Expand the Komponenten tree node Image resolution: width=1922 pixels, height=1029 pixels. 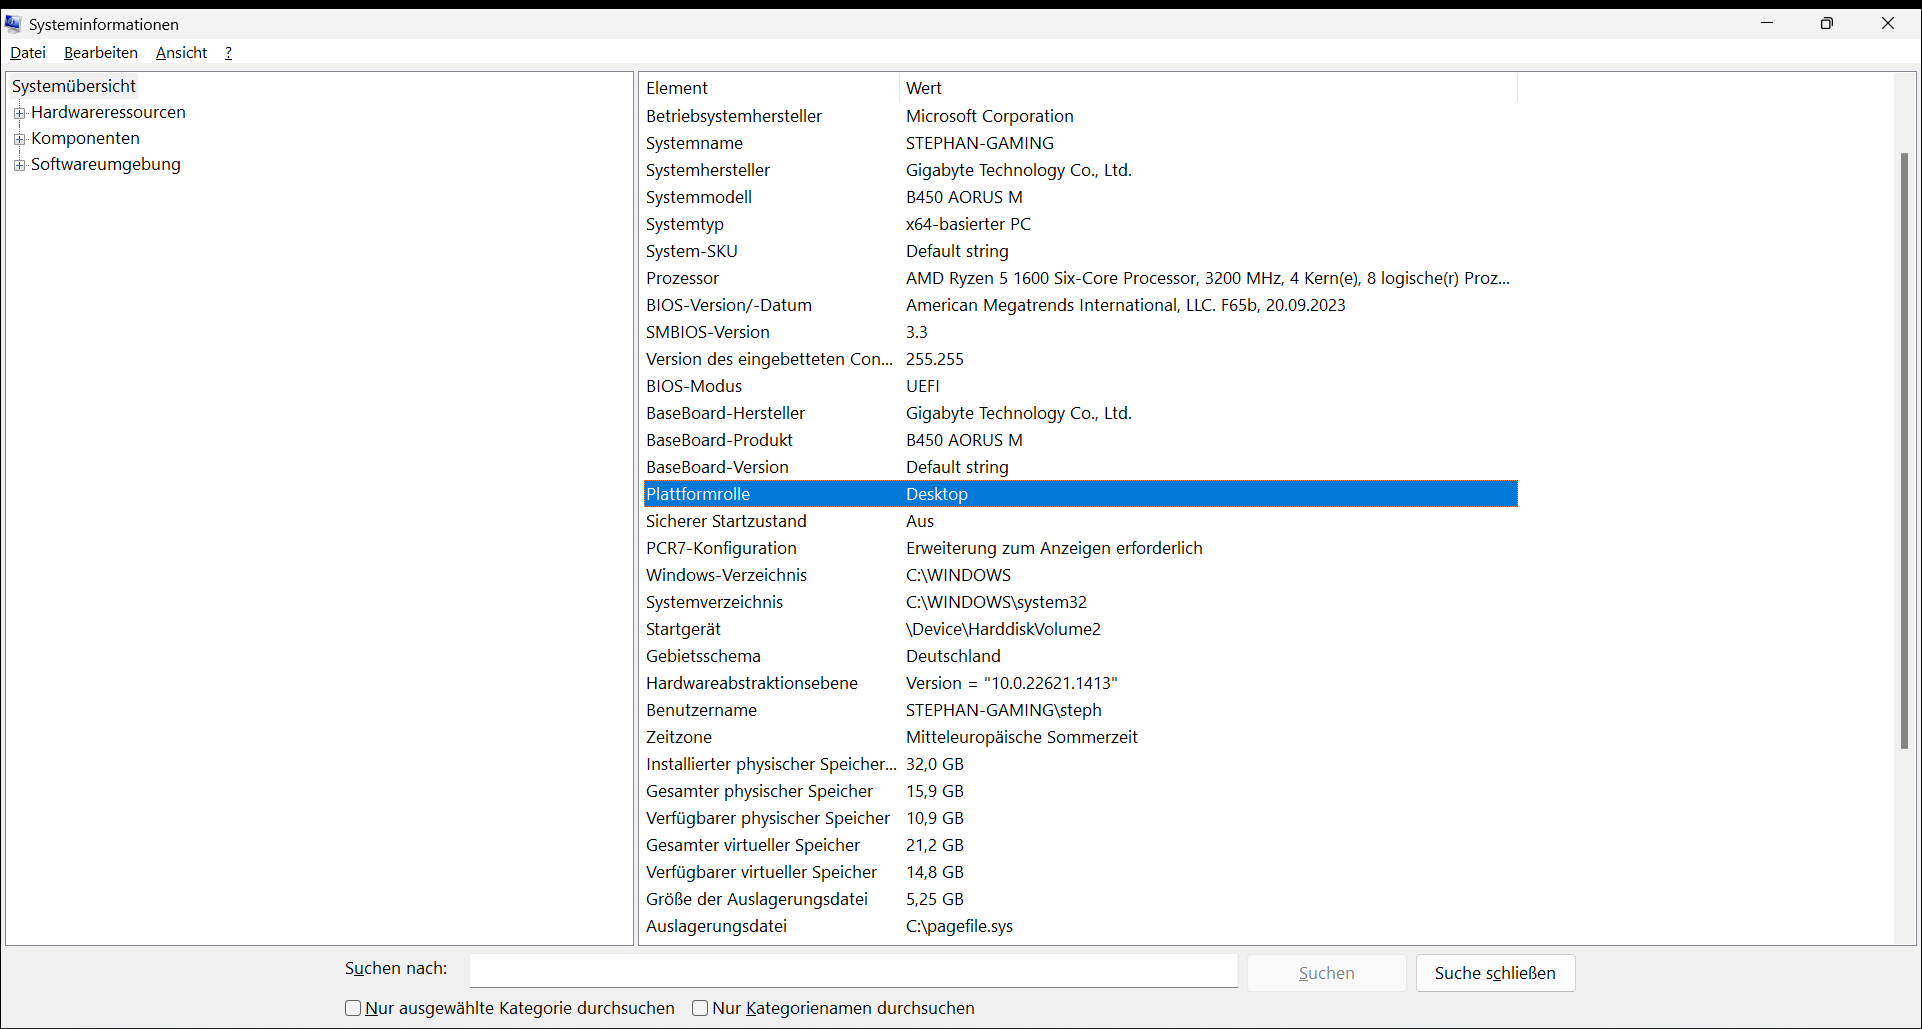point(19,139)
